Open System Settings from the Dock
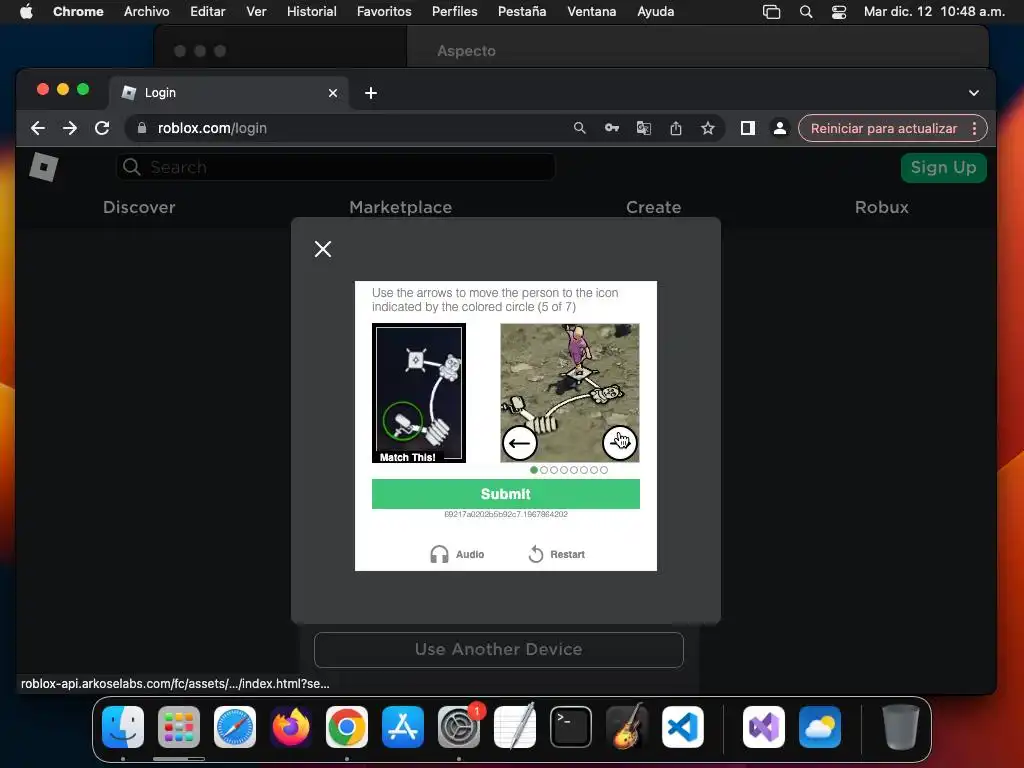The width and height of the screenshot is (1024, 768). point(459,727)
